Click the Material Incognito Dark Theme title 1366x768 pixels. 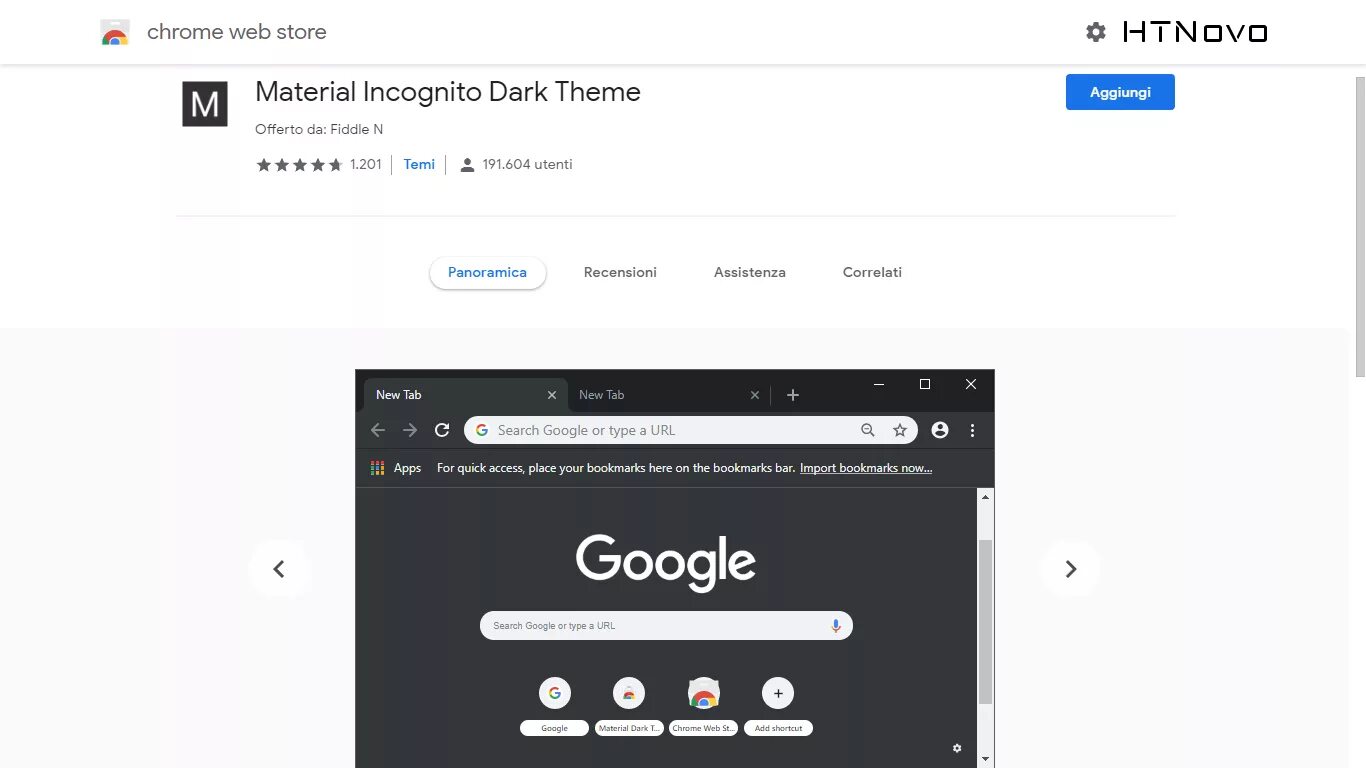[x=448, y=92]
